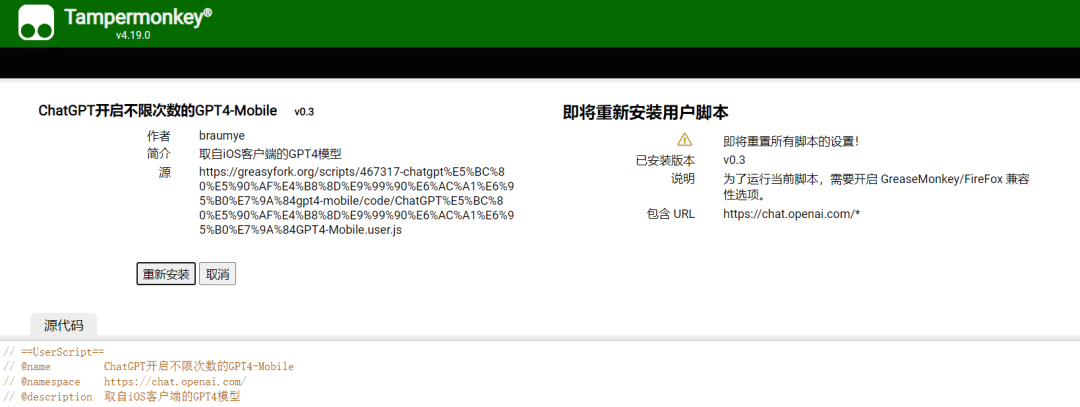Screen dimensions: 1080x407
Task: Click the Tampermonkey logo icon
Action: 36,23
